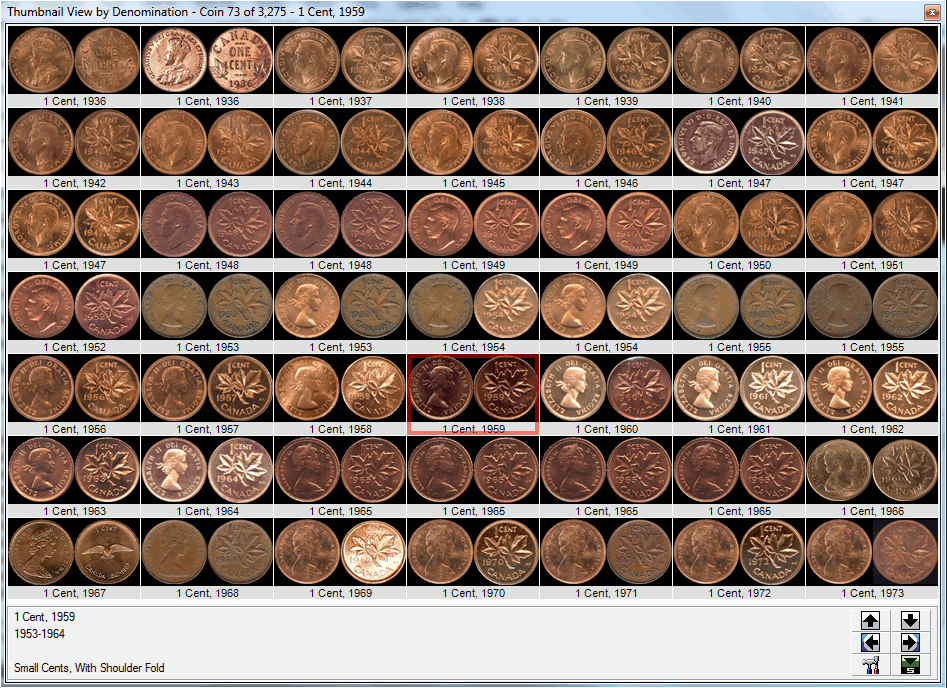Select the 1 Cent 1936 thumbnail
Image resolution: width=947 pixels, height=688 pixels.
(x=74, y=58)
